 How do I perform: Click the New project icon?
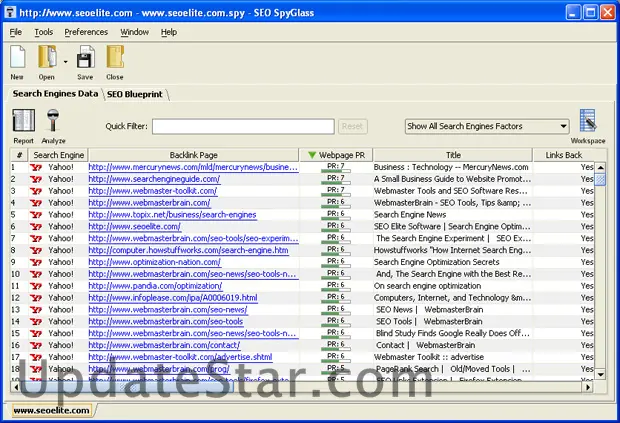click(x=17, y=59)
